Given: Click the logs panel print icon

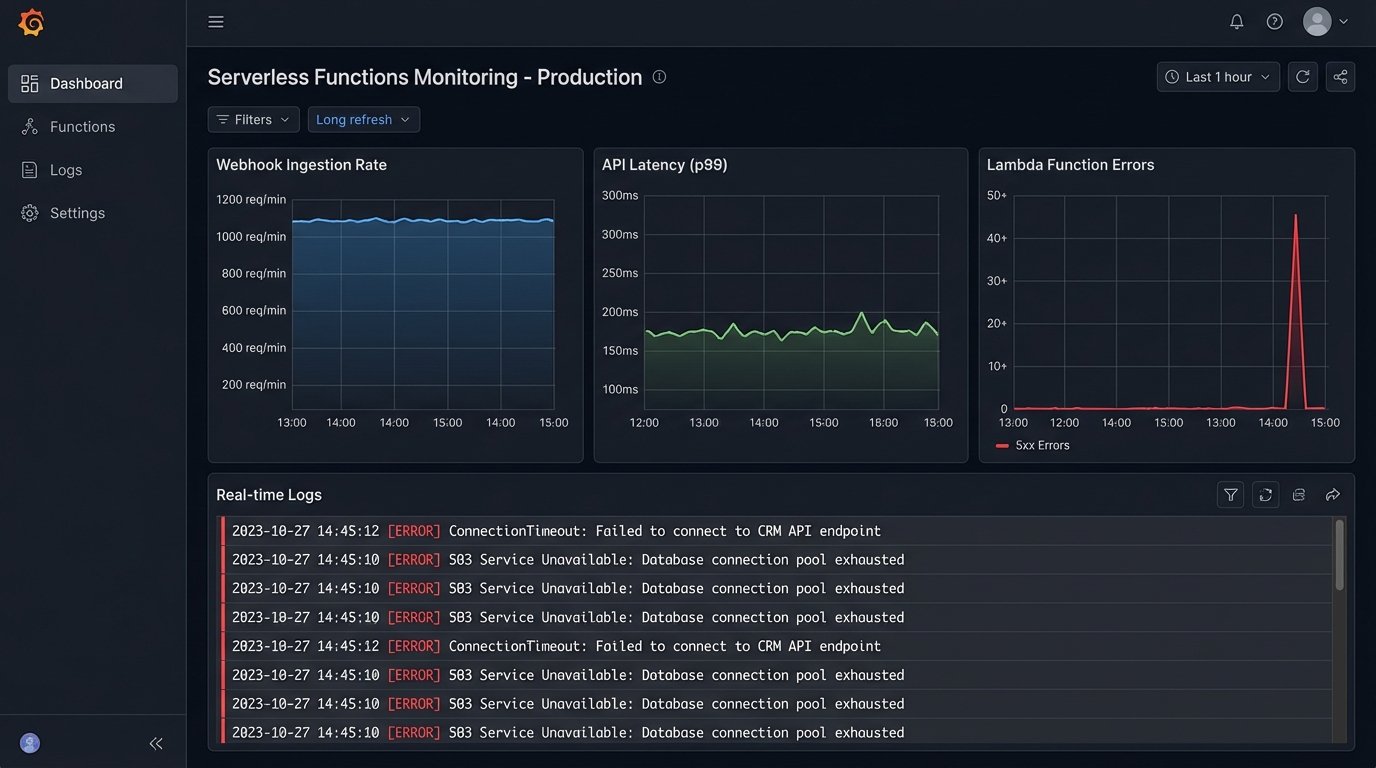Looking at the screenshot, I should pyautogui.click(x=1299, y=495).
